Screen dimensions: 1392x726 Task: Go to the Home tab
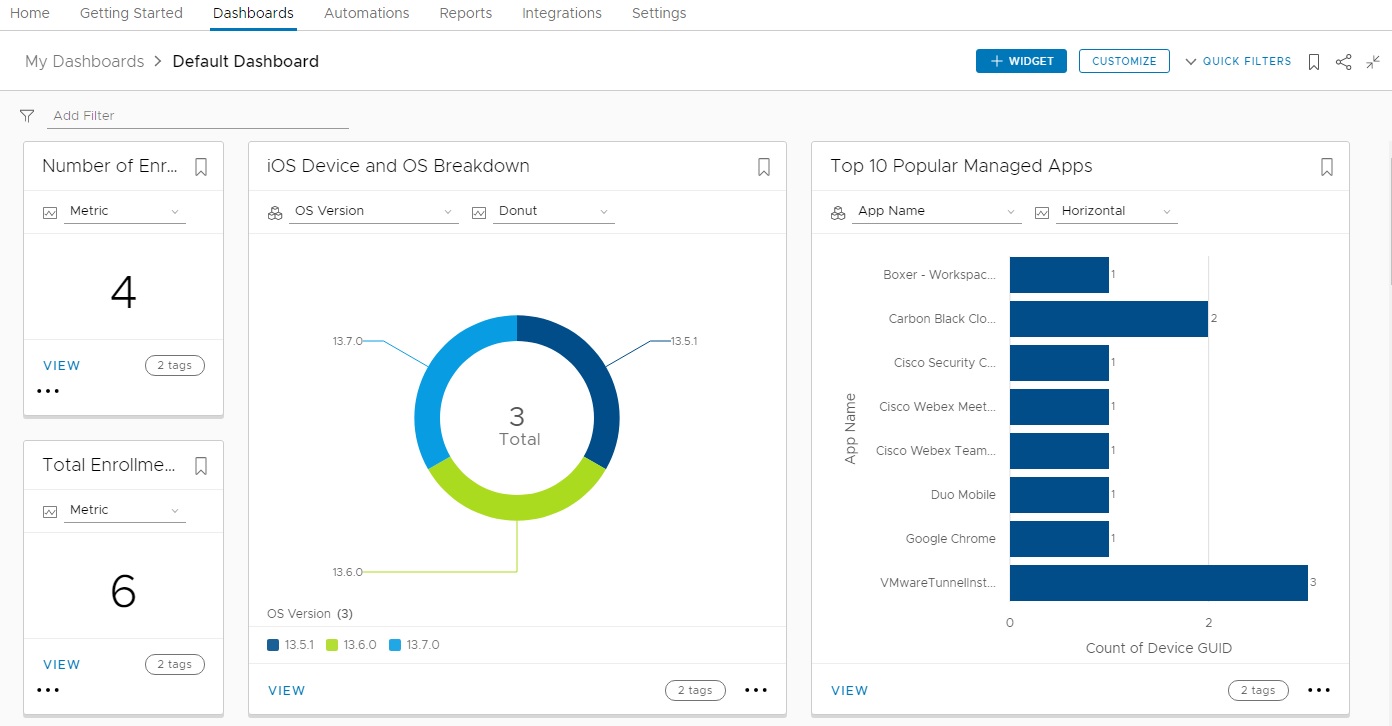(29, 14)
